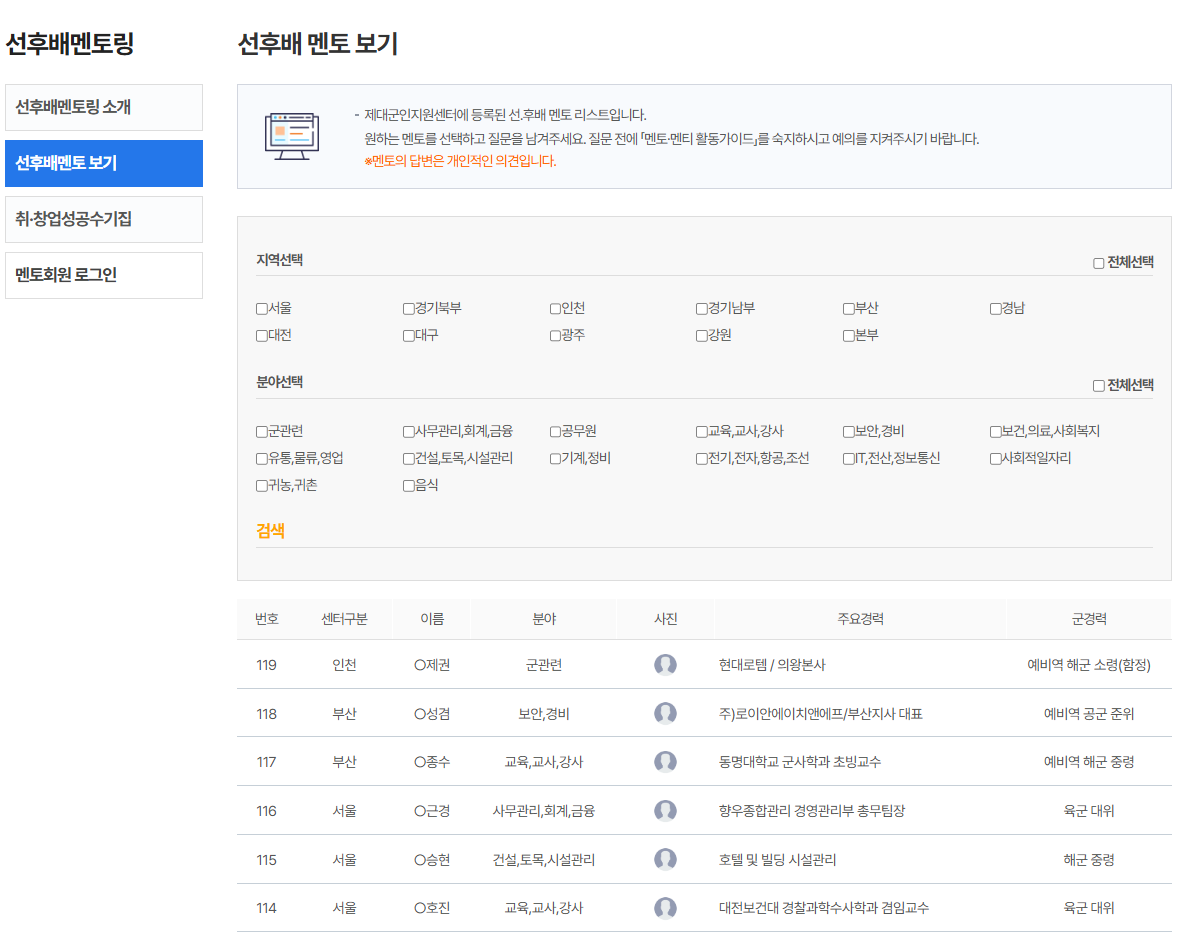Open mentor O호진 profile photo

click(665, 908)
